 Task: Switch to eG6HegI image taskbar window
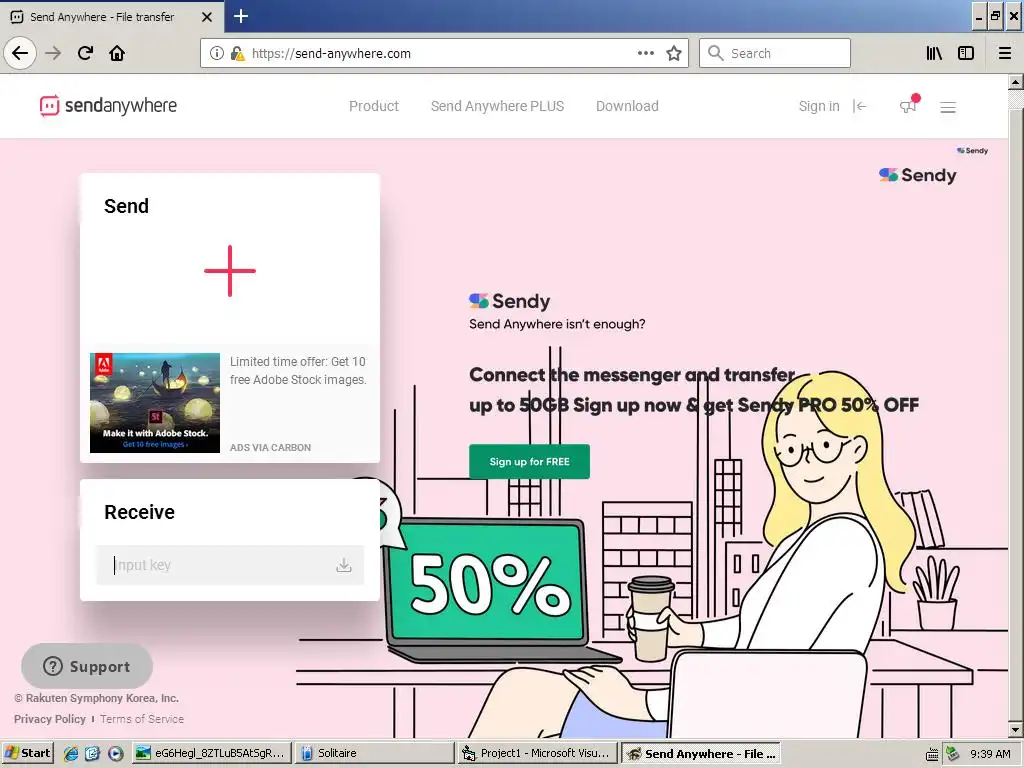[210, 753]
